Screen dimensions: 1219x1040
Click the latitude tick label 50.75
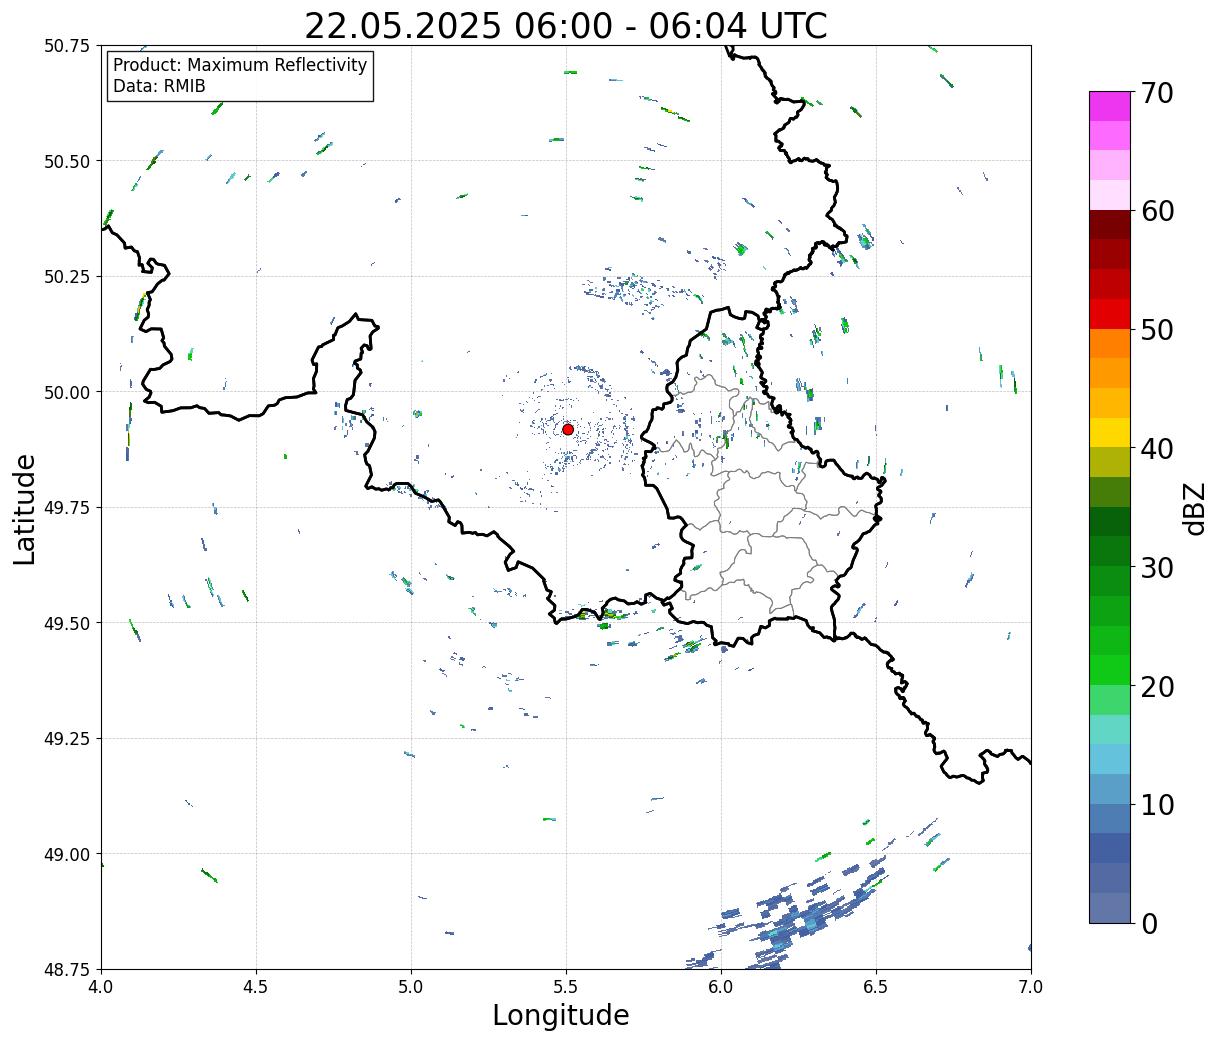67,46
